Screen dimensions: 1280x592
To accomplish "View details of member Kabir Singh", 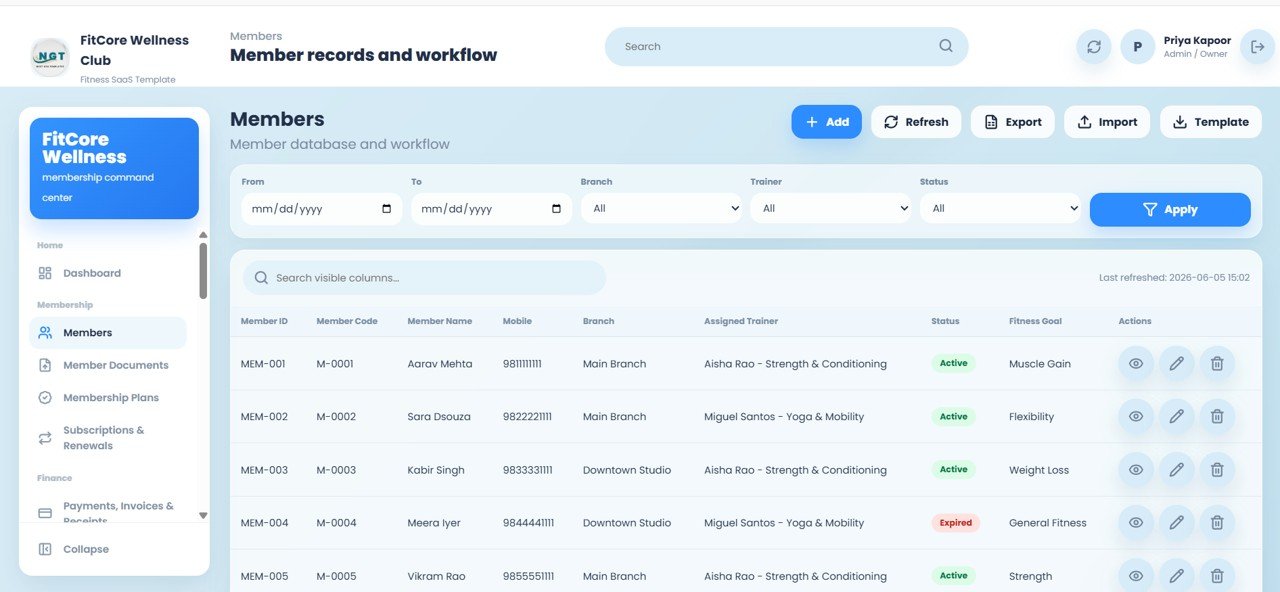I will (1136, 470).
